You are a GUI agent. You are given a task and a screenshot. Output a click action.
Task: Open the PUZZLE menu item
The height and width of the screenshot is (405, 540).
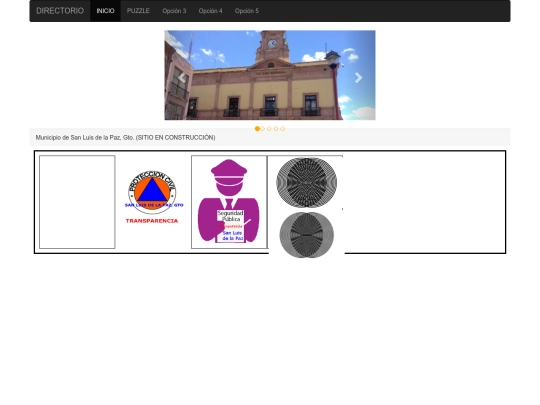[x=138, y=11]
